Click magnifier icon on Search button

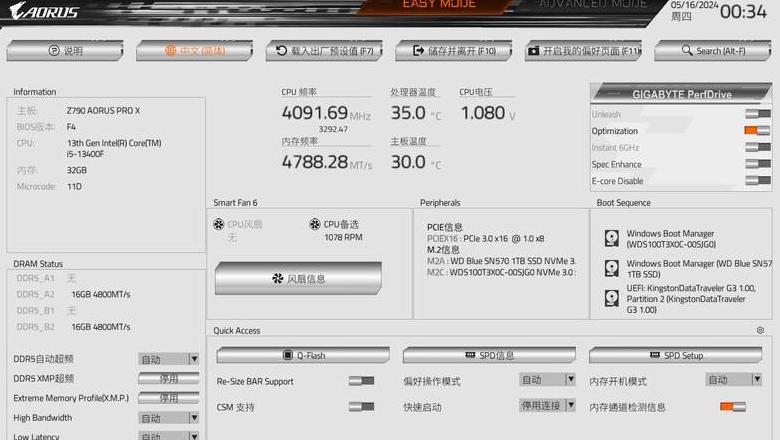click(x=687, y=50)
